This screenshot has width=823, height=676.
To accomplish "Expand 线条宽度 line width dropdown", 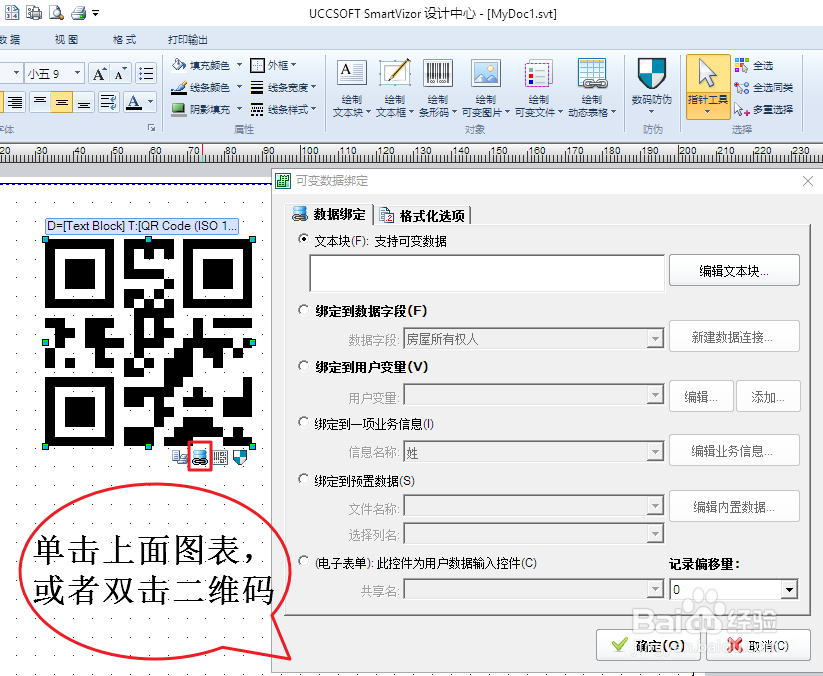I will click(313, 87).
